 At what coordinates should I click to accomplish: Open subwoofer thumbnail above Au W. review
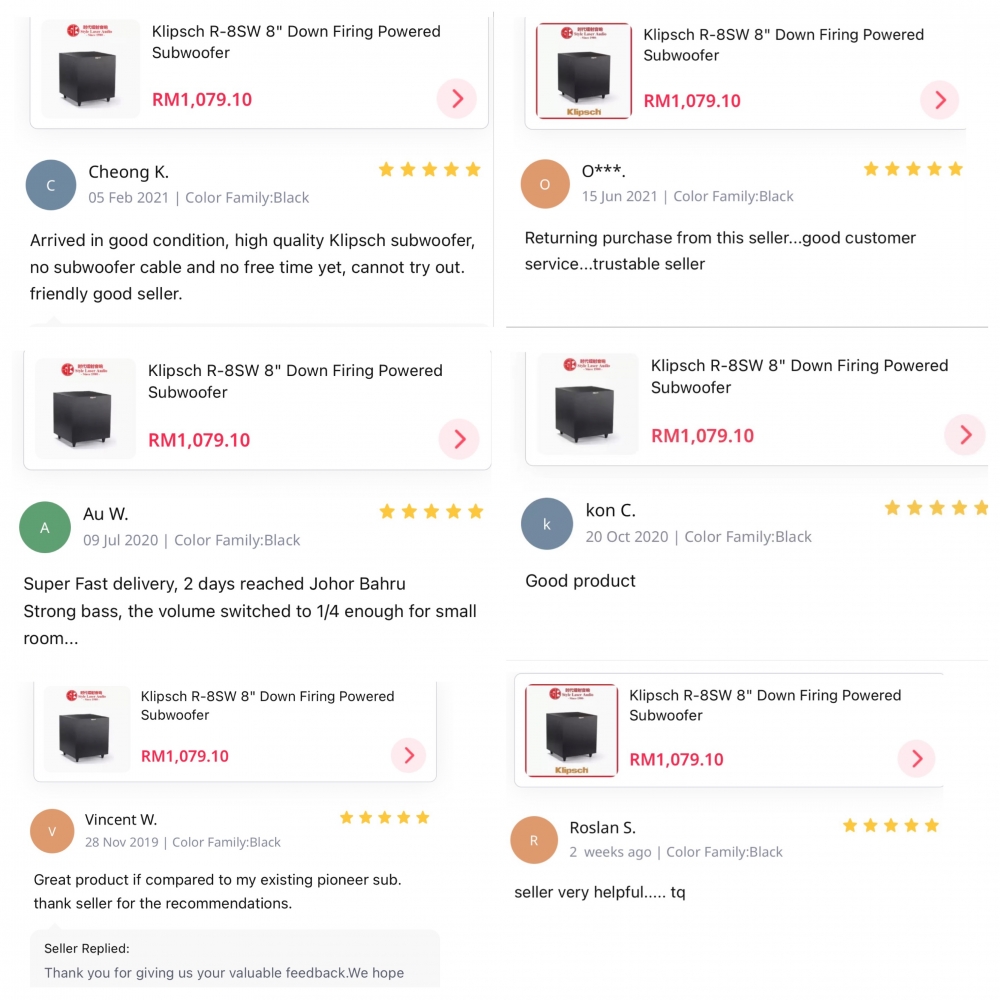(x=85, y=409)
